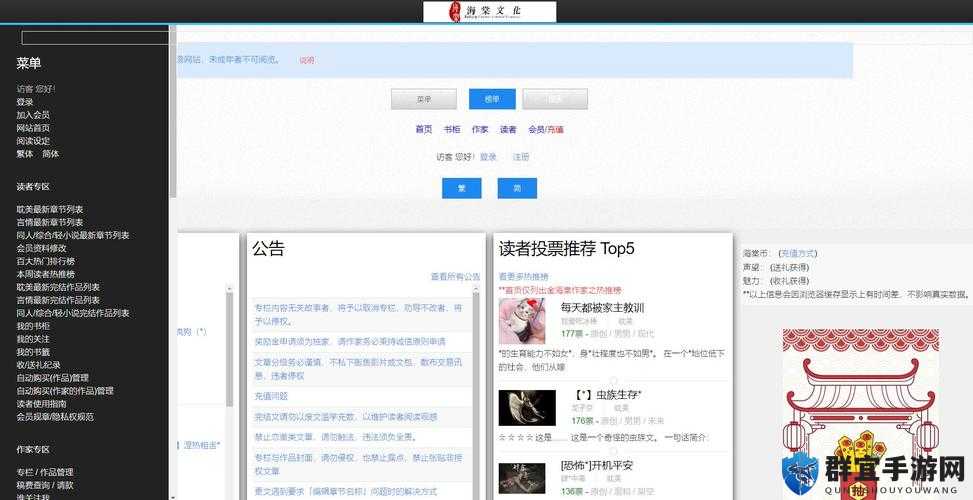Open 会员资料修改
The image size is (973, 500).
[x=42, y=248]
